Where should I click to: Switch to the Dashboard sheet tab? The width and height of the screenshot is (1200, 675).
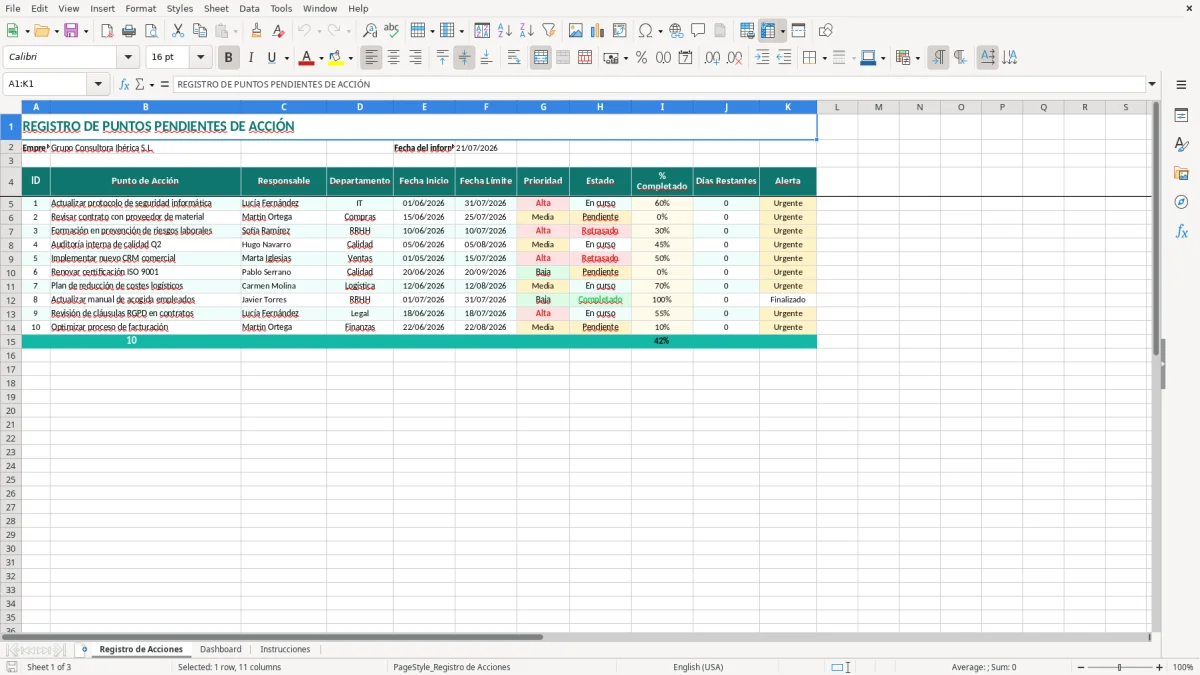click(220, 649)
